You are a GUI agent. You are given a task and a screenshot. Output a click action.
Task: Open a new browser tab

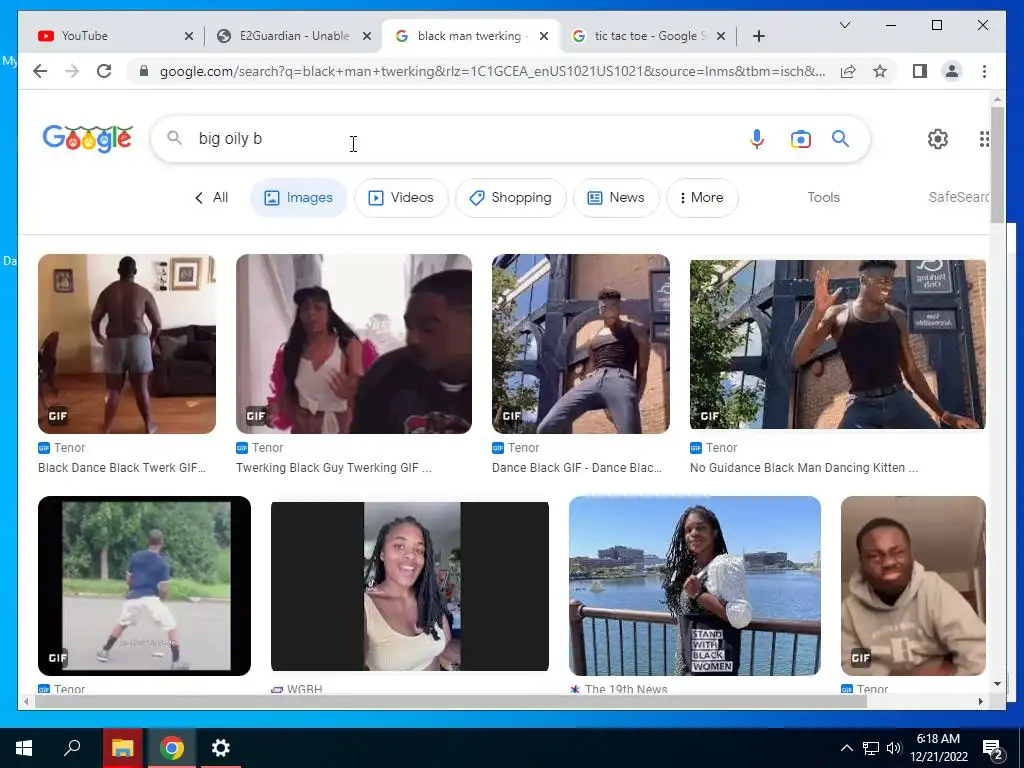(758, 36)
